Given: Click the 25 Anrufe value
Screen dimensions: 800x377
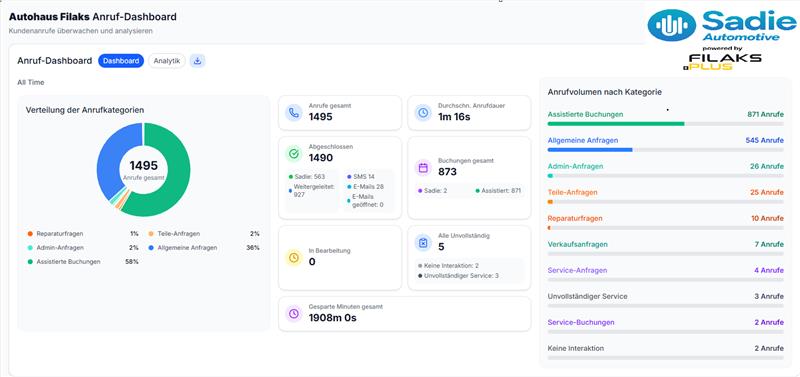Looking at the screenshot, I should coord(767,192).
